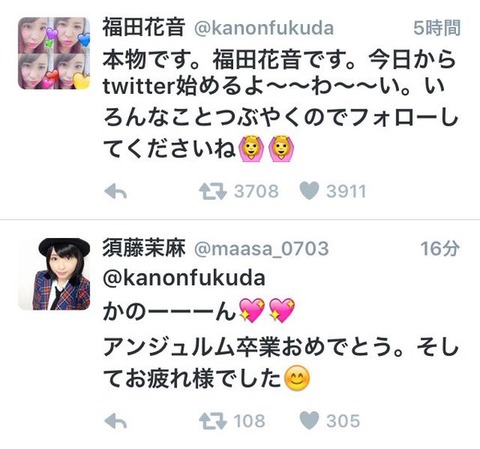Open the display name 須藤茉麻

click(144, 248)
